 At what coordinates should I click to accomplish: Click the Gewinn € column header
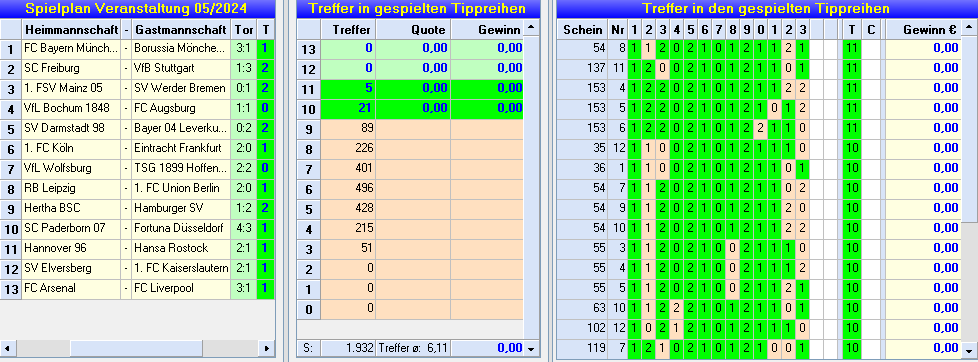pos(922,29)
